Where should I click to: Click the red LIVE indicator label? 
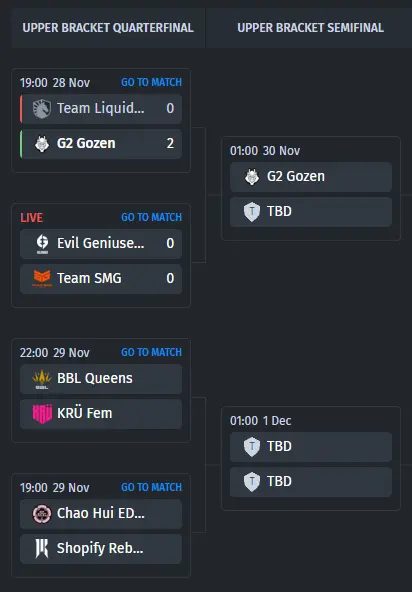click(x=32, y=217)
